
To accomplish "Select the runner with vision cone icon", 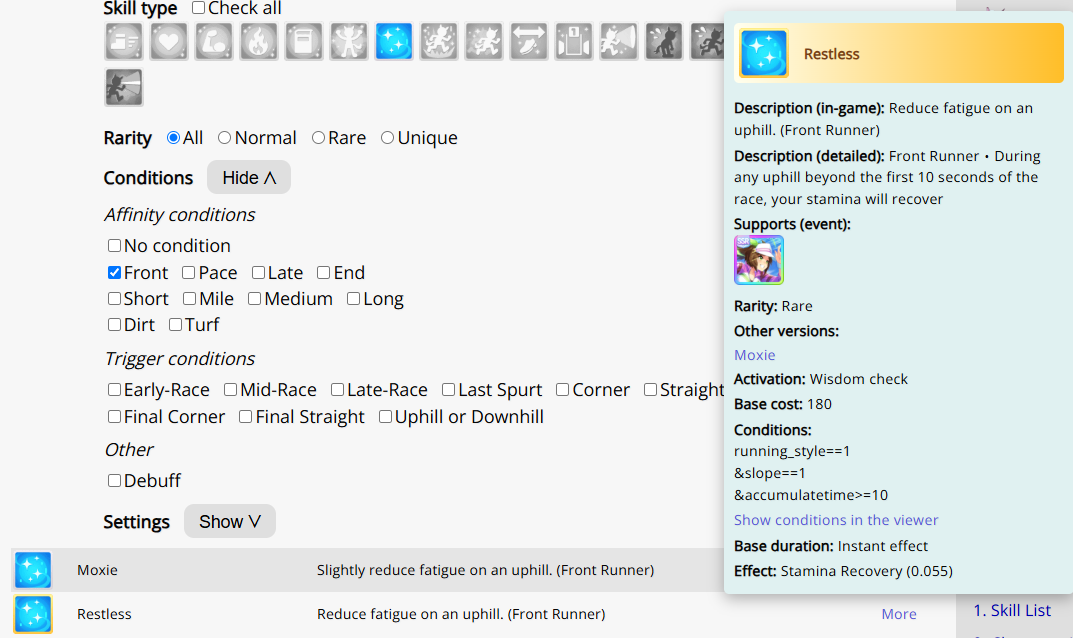I will pyautogui.click(x=619, y=42).
